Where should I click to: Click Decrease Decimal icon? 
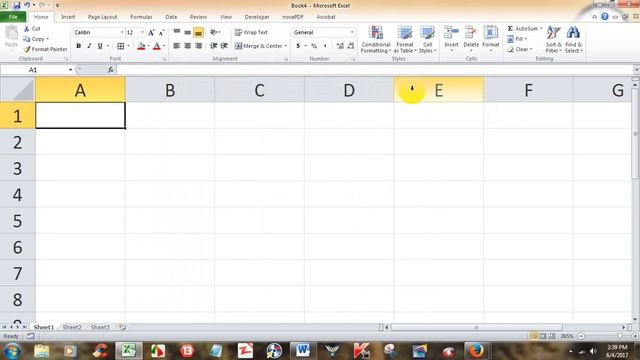click(x=351, y=46)
